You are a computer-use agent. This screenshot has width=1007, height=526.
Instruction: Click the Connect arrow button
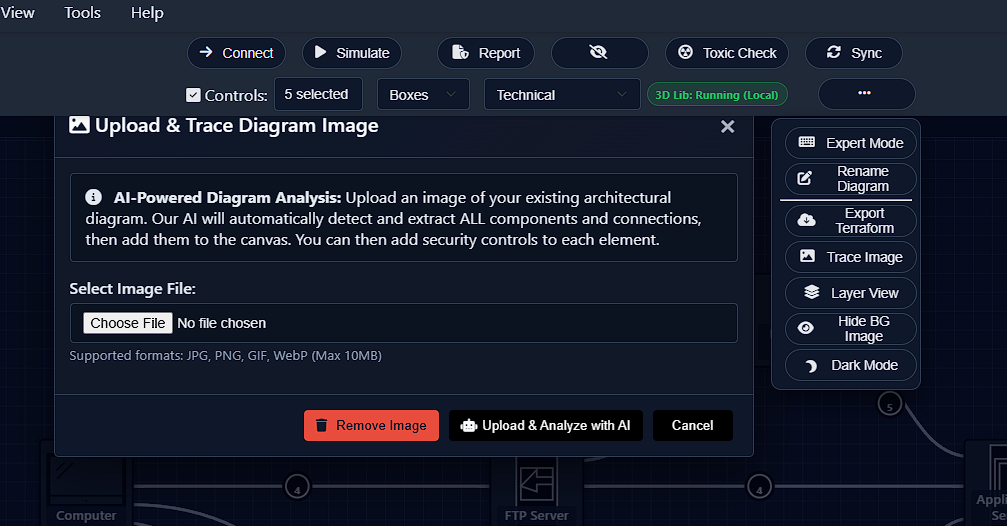(x=236, y=53)
